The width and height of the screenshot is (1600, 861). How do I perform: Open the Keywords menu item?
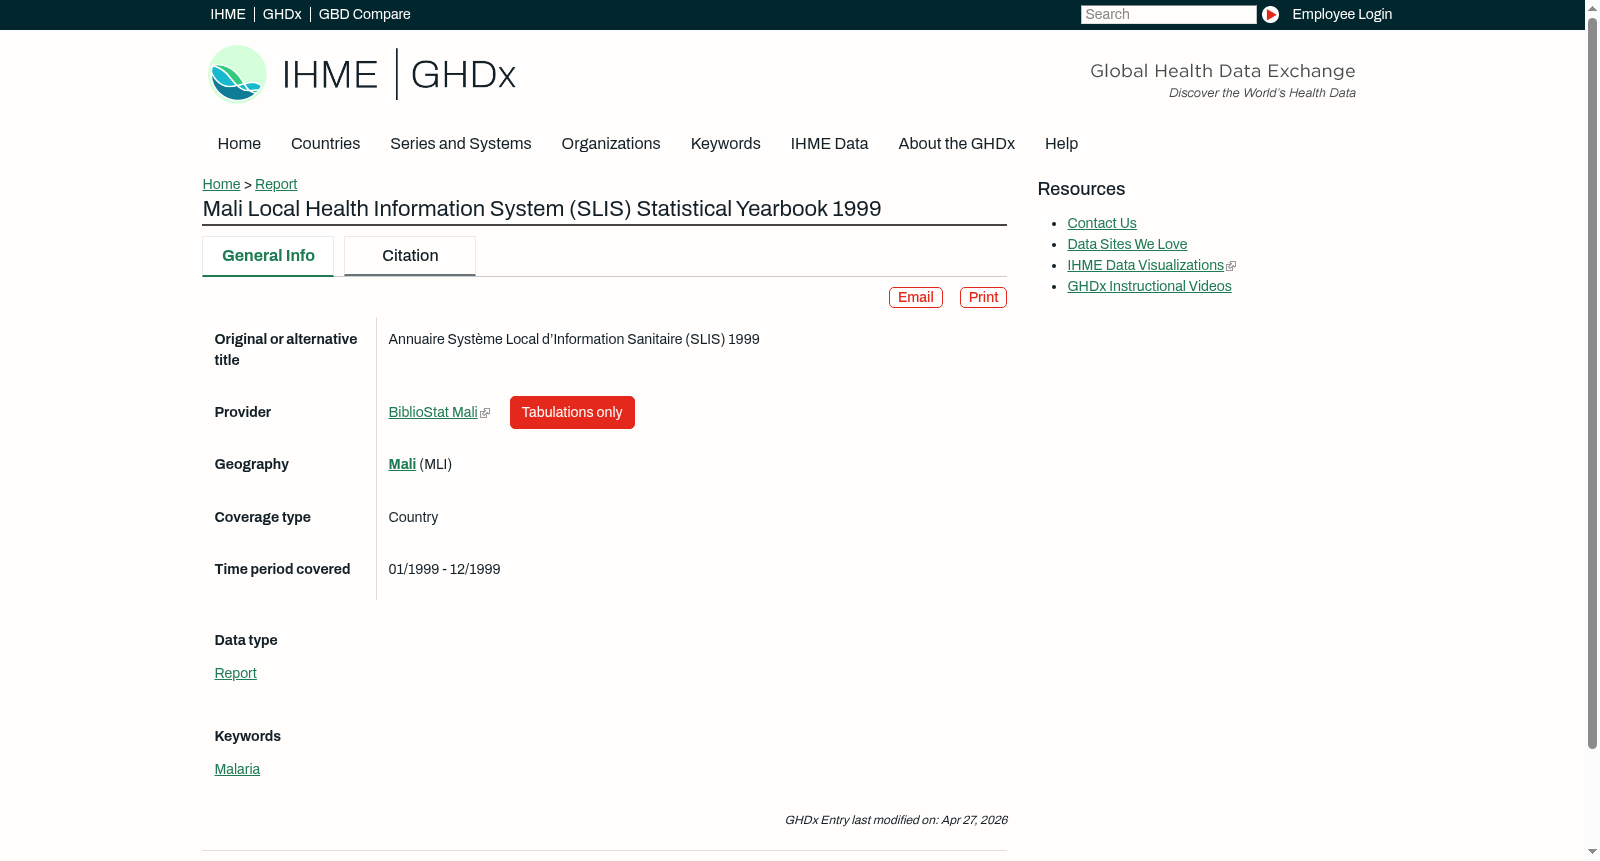[726, 144]
